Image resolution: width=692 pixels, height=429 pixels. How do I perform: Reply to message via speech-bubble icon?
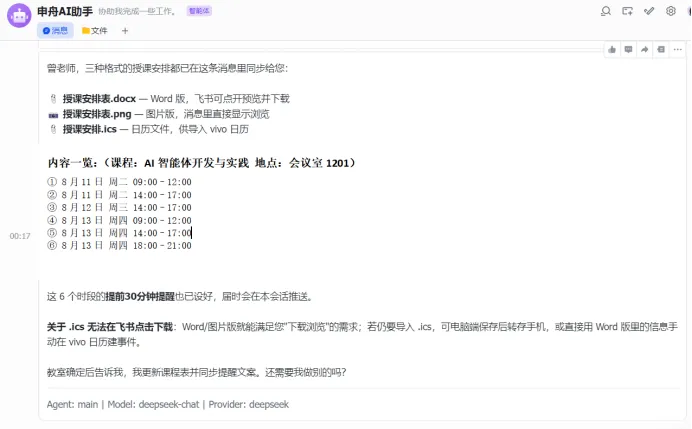[x=628, y=49]
